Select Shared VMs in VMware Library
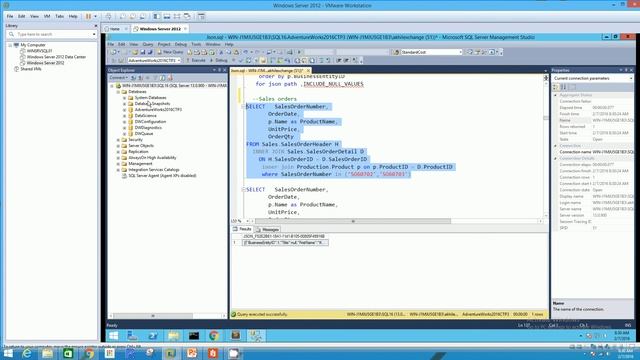Viewport: 640px width, 360px height. click(31, 69)
